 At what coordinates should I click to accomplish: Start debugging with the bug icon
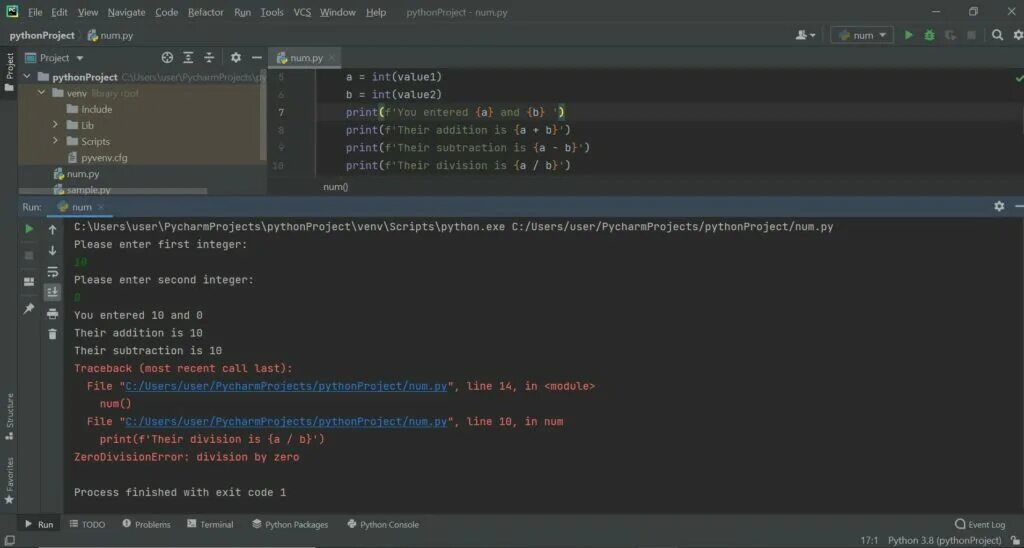coord(929,35)
